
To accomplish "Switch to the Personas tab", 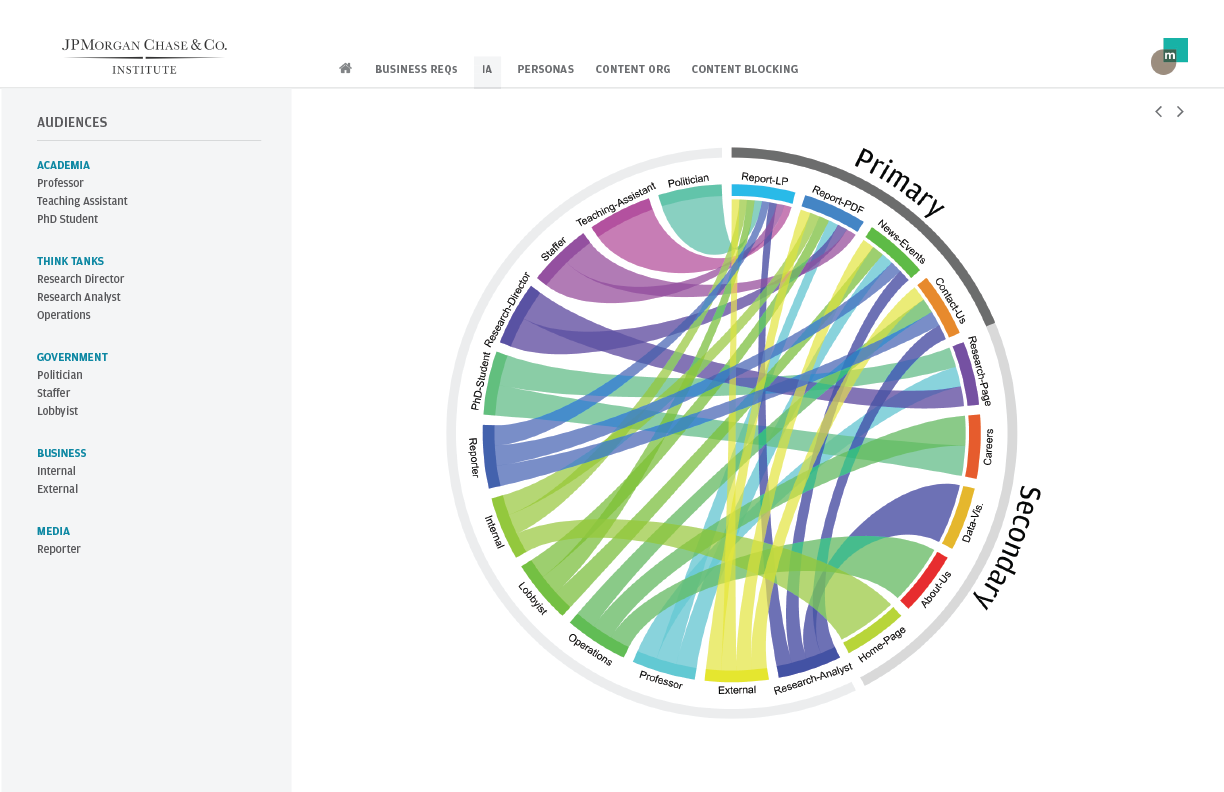I will [545, 69].
